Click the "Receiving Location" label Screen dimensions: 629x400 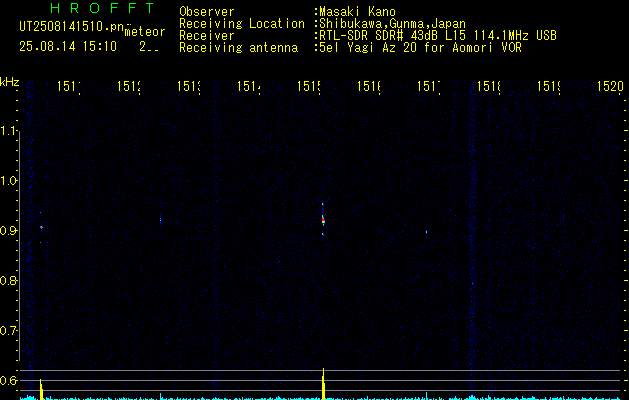pos(242,24)
